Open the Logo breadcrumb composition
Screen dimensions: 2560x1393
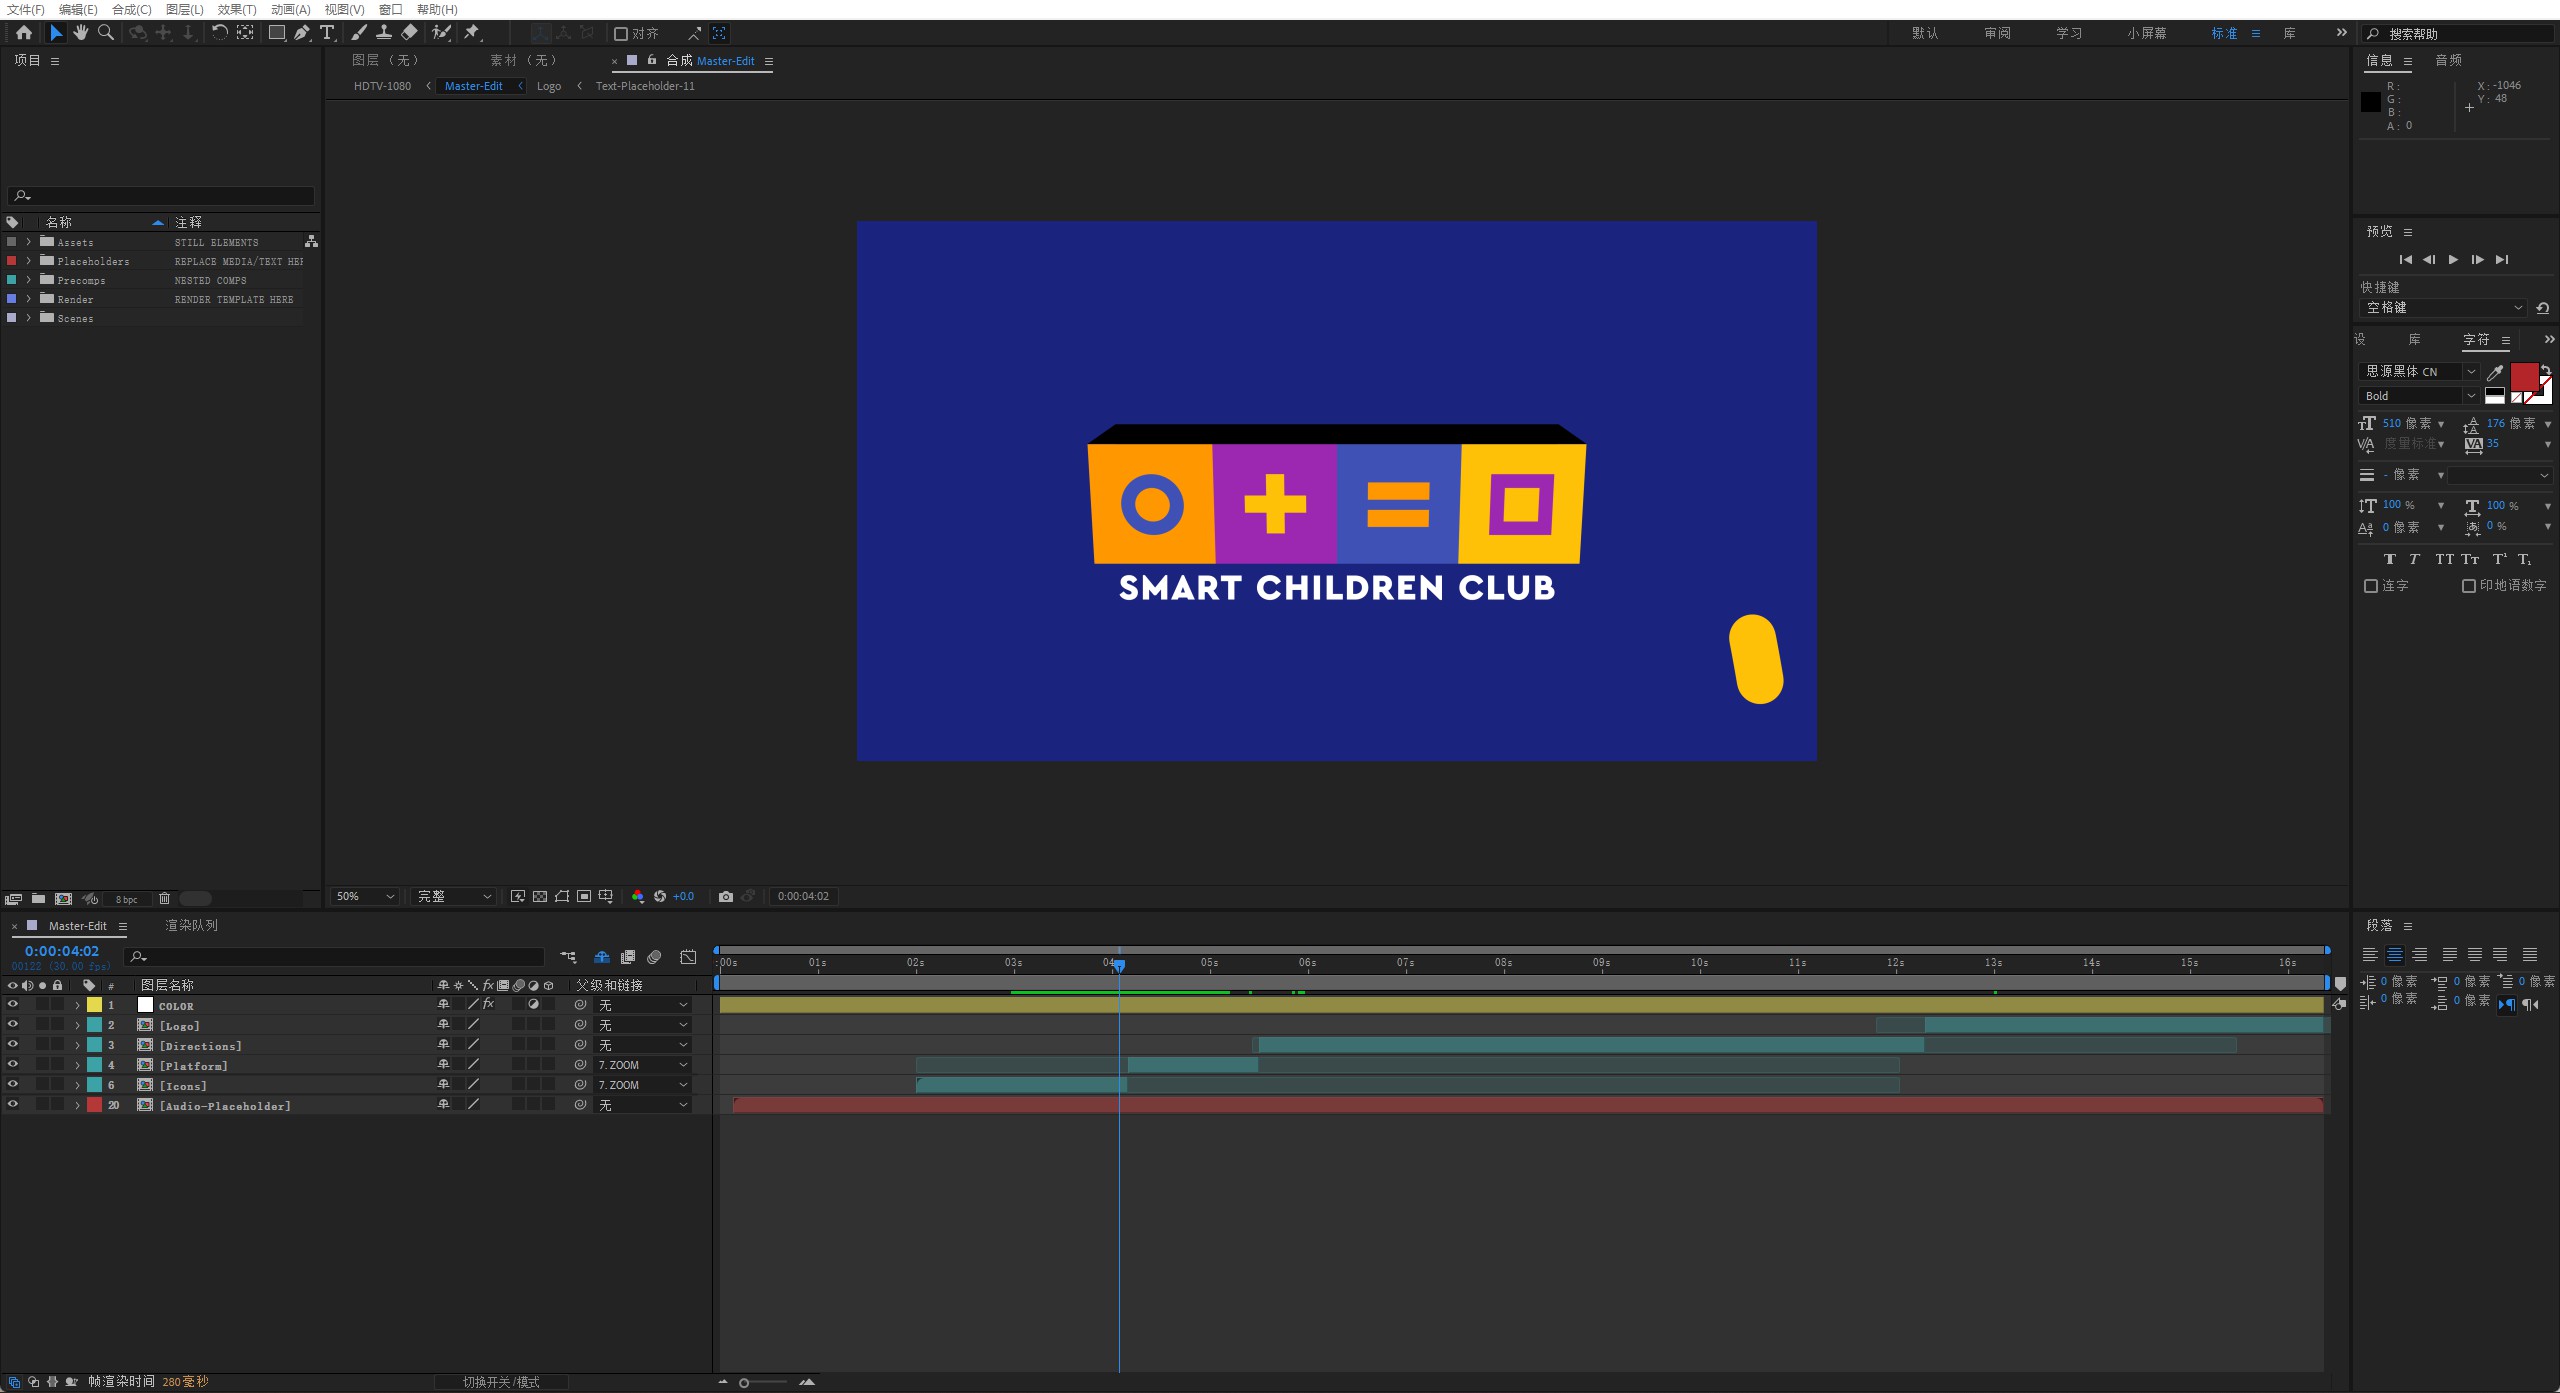click(x=549, y=86)
